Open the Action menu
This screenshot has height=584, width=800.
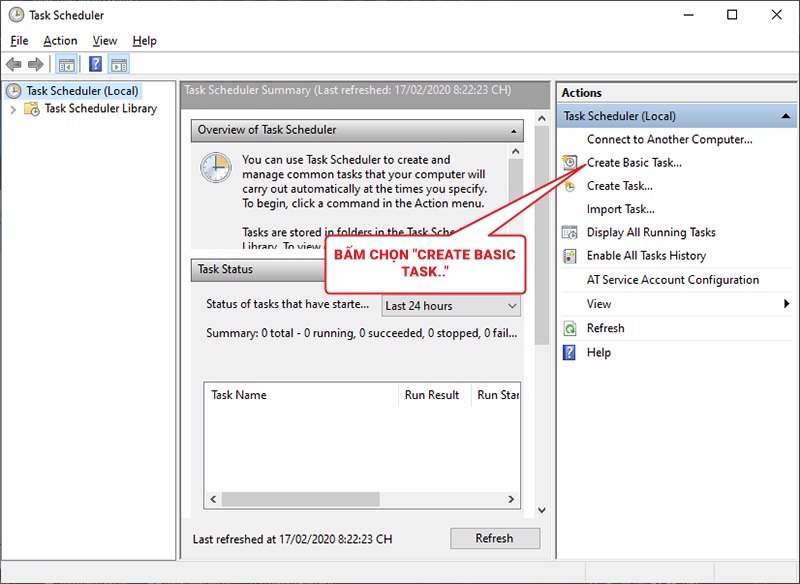coord(60,41)
